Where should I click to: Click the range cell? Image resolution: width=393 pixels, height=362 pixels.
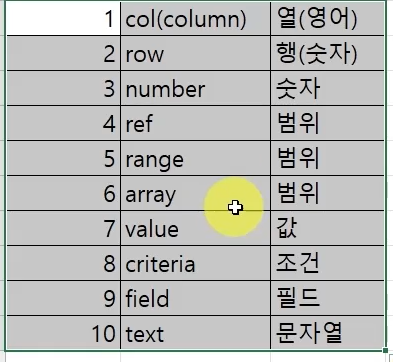click(195, 158)
